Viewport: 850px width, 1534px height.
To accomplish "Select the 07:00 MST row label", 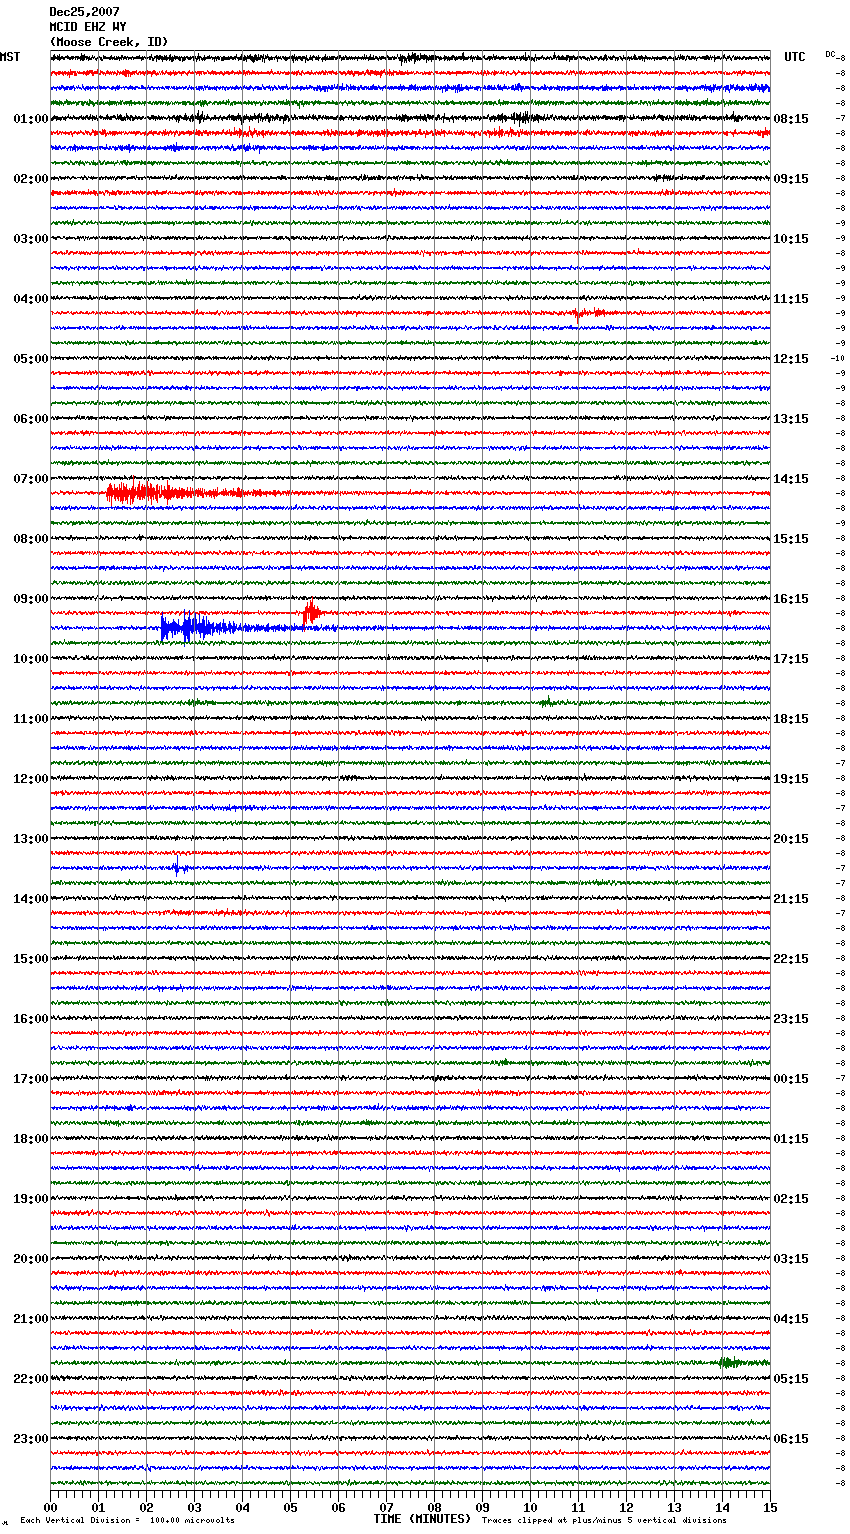I will [x=31, y=479].
